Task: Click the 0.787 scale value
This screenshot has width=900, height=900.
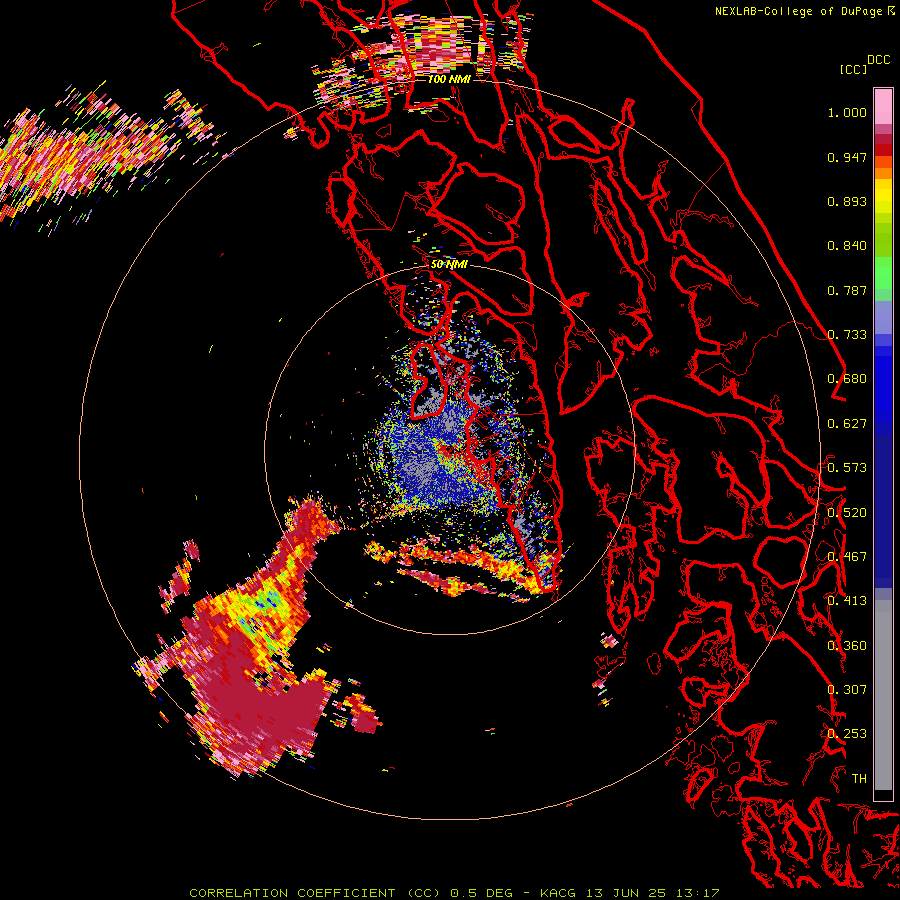Action: (x=847, y=290)
